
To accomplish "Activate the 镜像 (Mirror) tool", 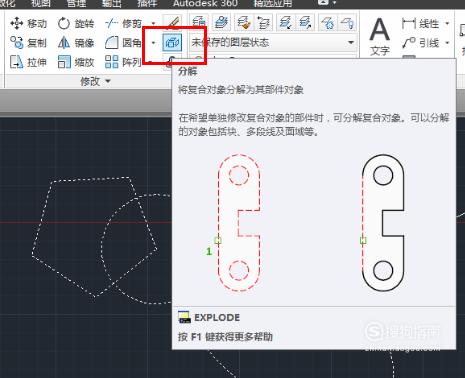I will click(76, 43).
